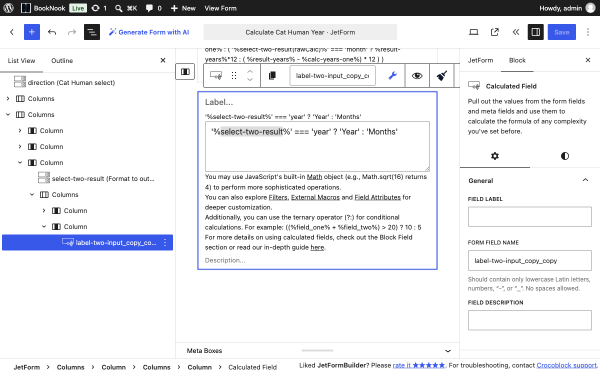Collapse toolbar with double chevron icon
The width and height of the screenshot is (600, 375).
[x=515, y=32]
